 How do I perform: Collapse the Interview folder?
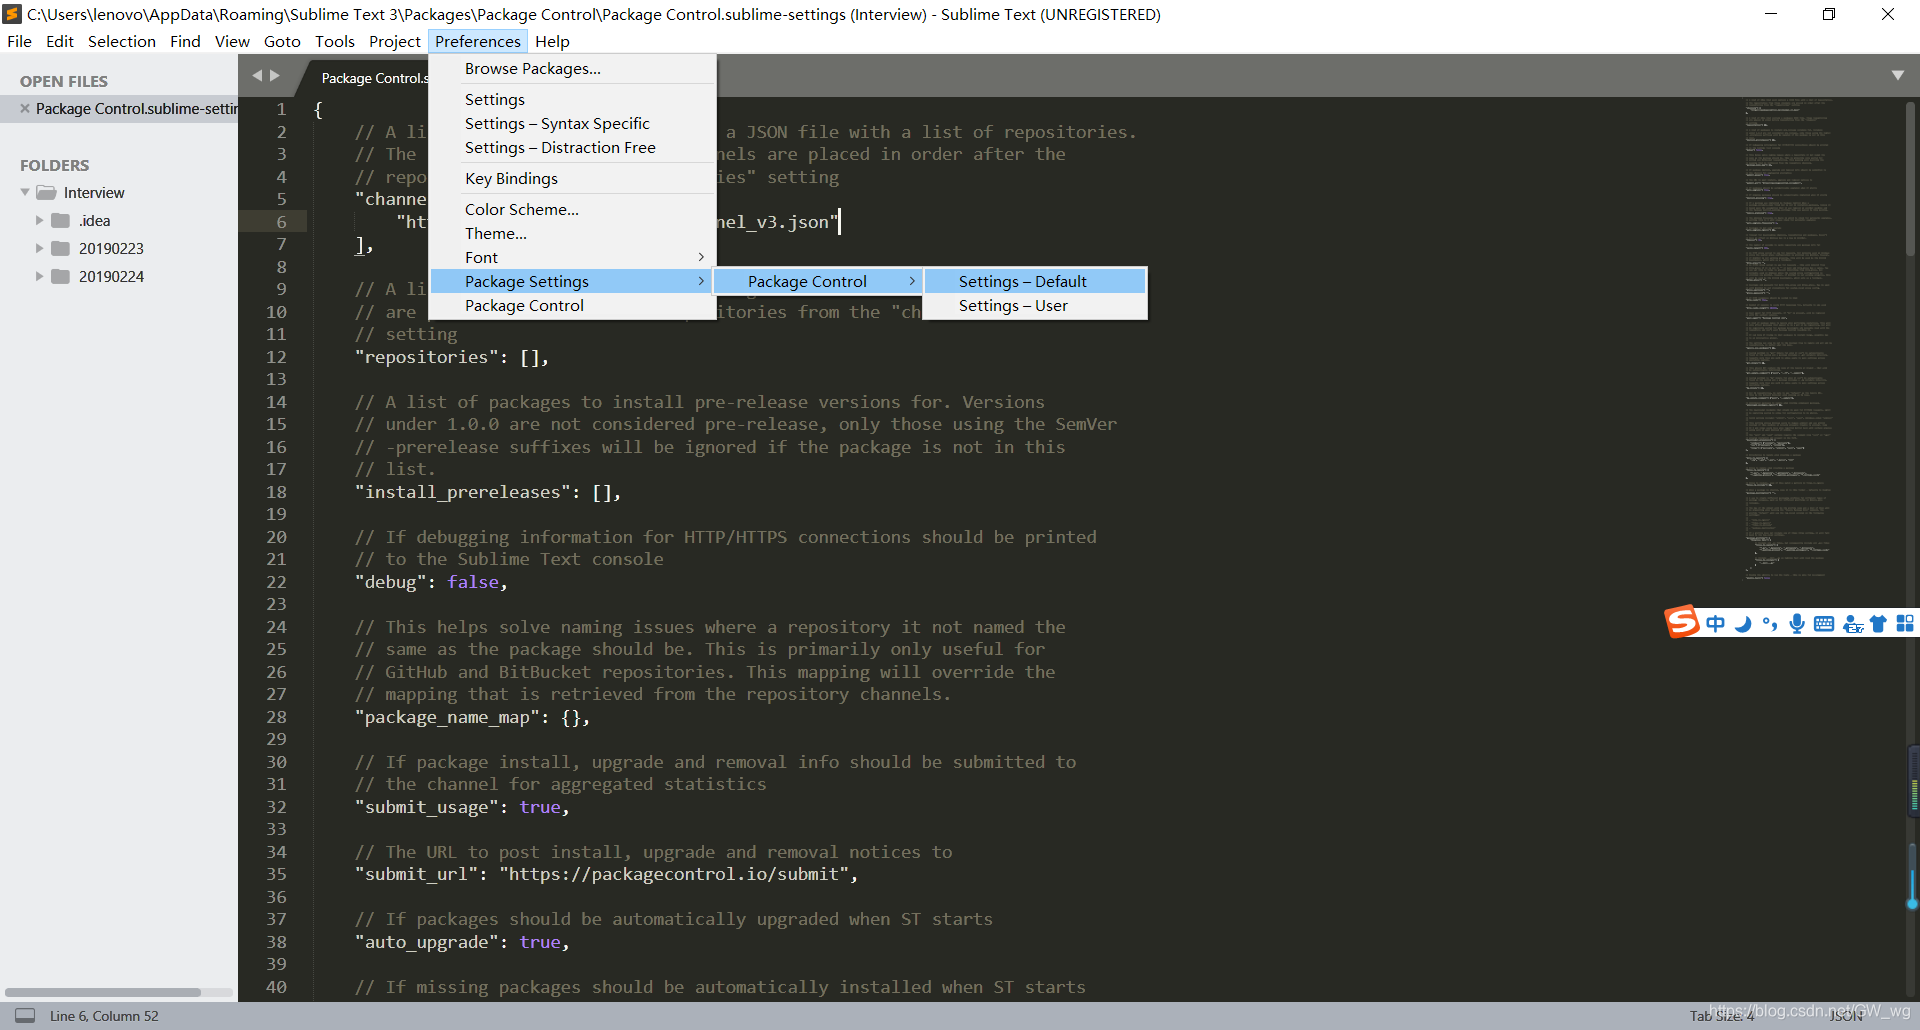click(25, 192)
